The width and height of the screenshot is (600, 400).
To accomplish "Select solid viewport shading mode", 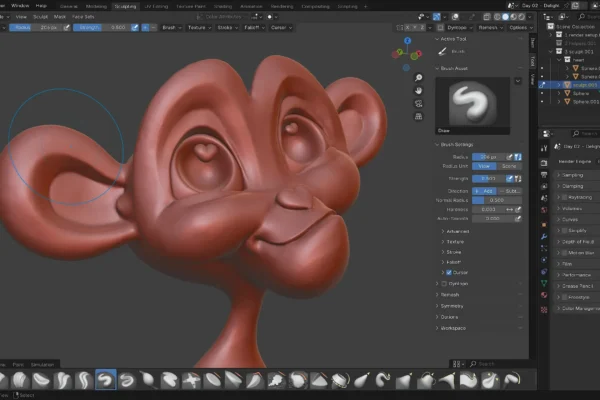I will click(505, 17).
